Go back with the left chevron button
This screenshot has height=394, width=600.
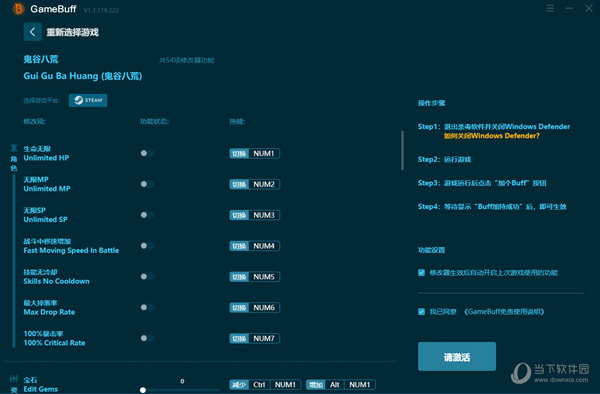point(33,32)
